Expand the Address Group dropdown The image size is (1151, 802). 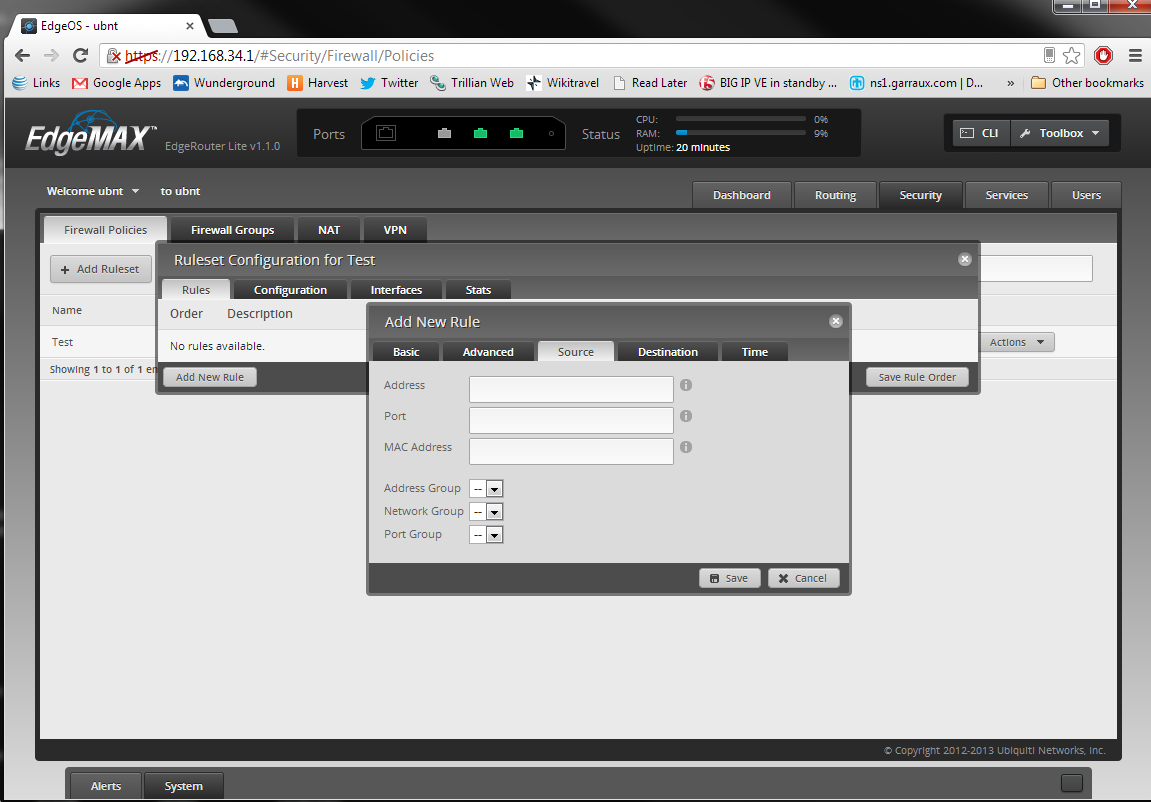[x=494, y=489]
